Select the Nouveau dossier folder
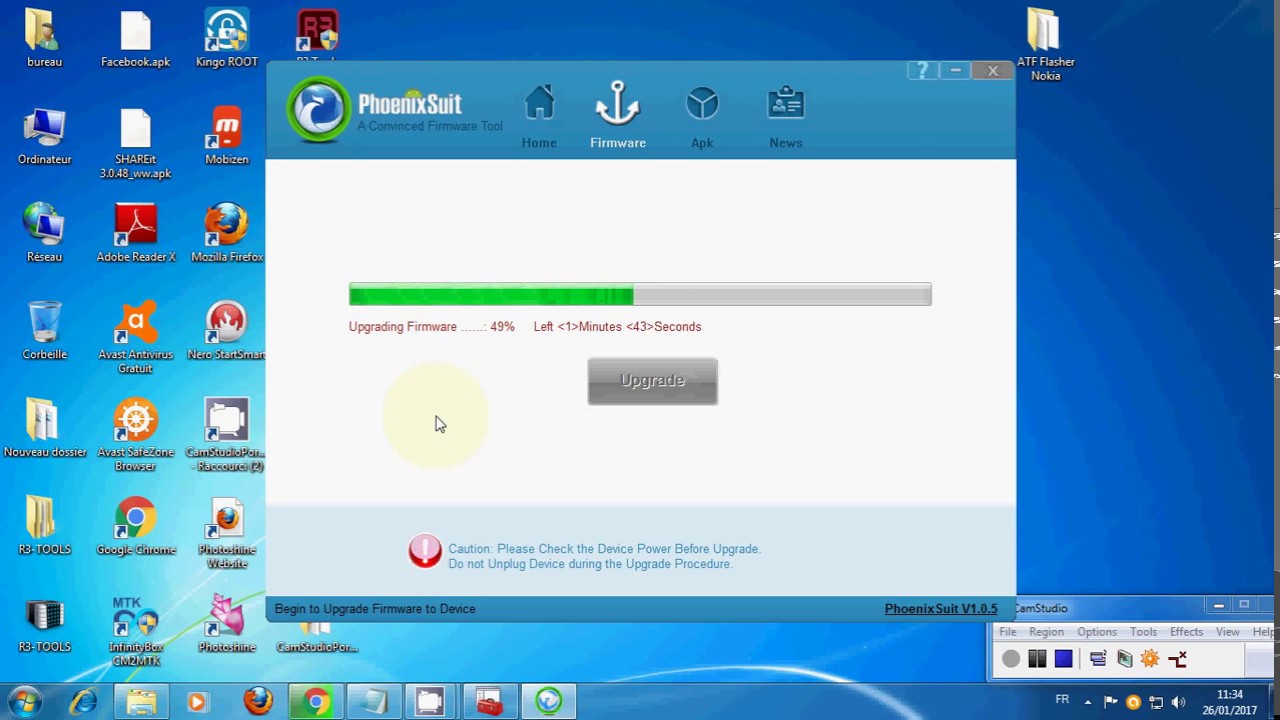 44,429
